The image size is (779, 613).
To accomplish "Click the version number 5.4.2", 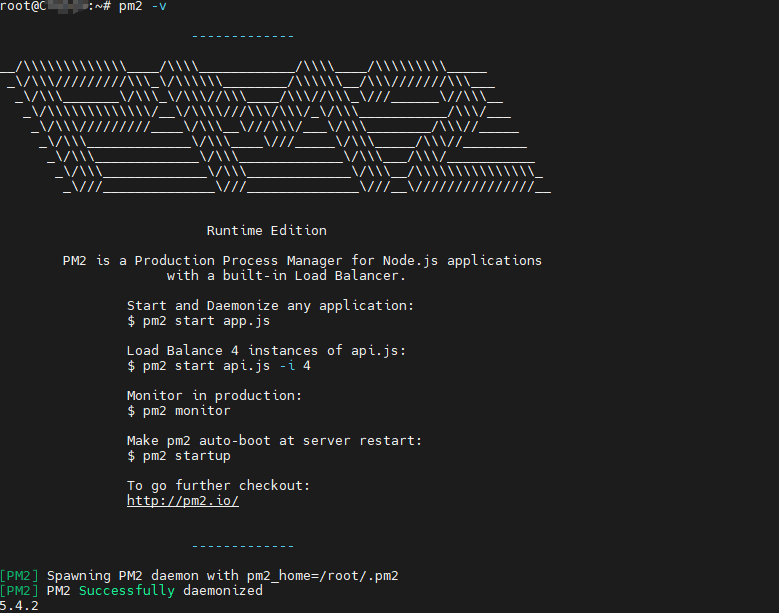I will (19, 606).
